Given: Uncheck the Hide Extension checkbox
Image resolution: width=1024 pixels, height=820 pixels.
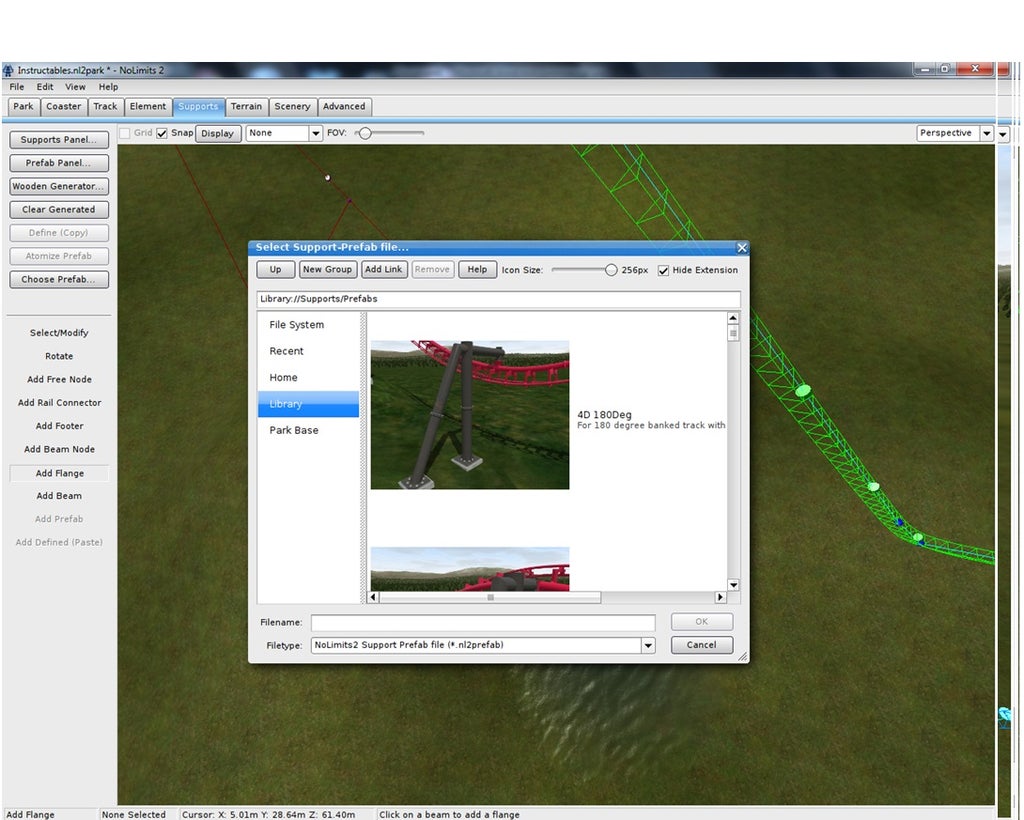Looking at the screenshot, I should point(663,270).
